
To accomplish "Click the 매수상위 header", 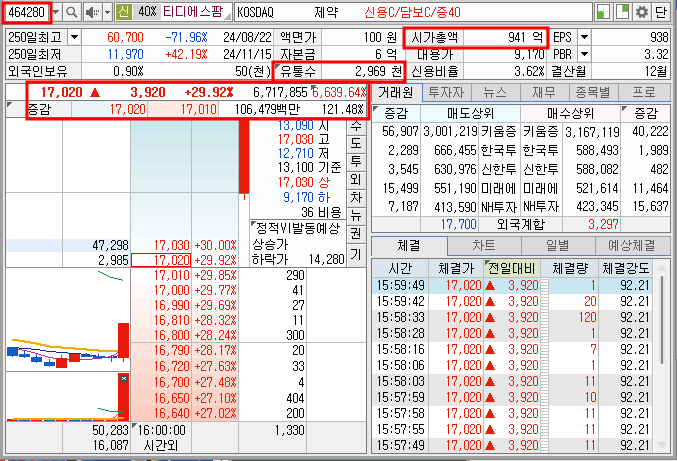I will click(x=570, y=114).
